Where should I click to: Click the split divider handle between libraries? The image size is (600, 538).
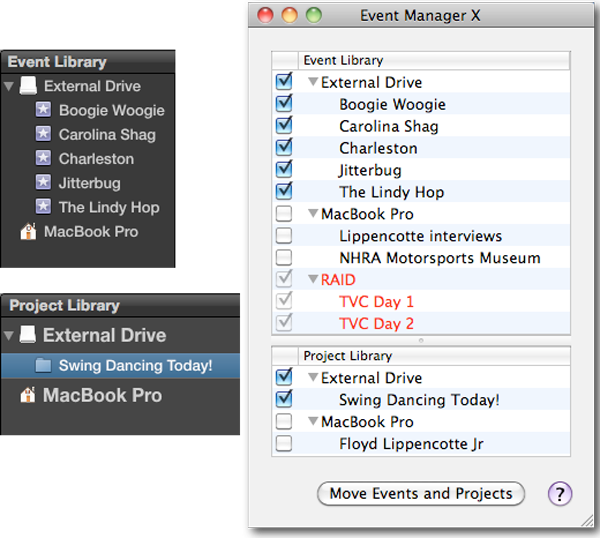421,340
